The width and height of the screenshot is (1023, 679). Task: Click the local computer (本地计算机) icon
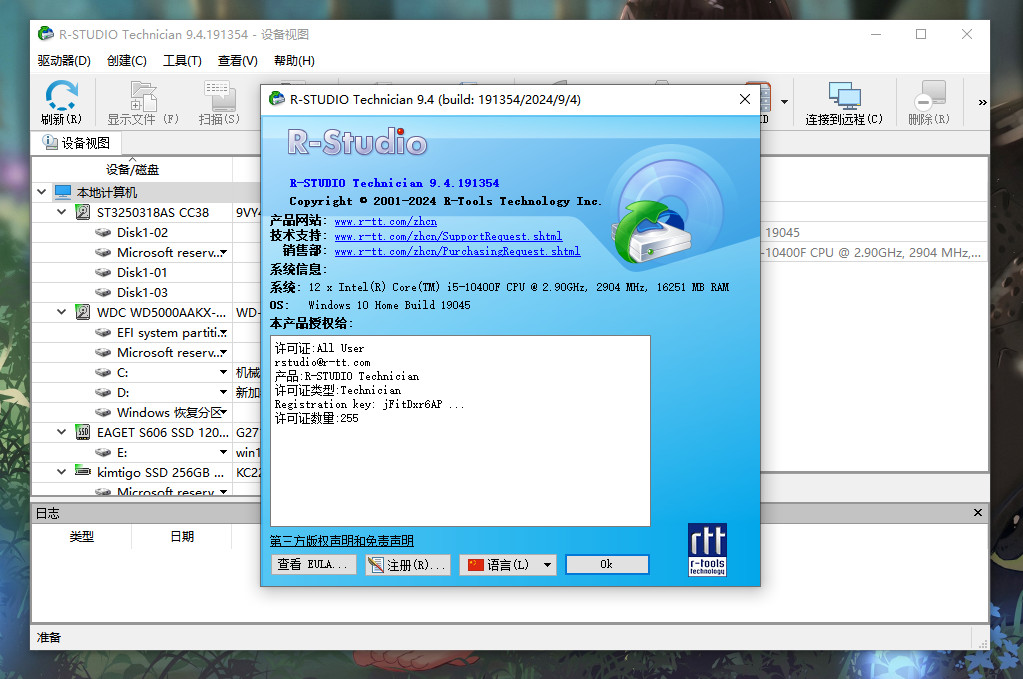(x=63, y=192)
